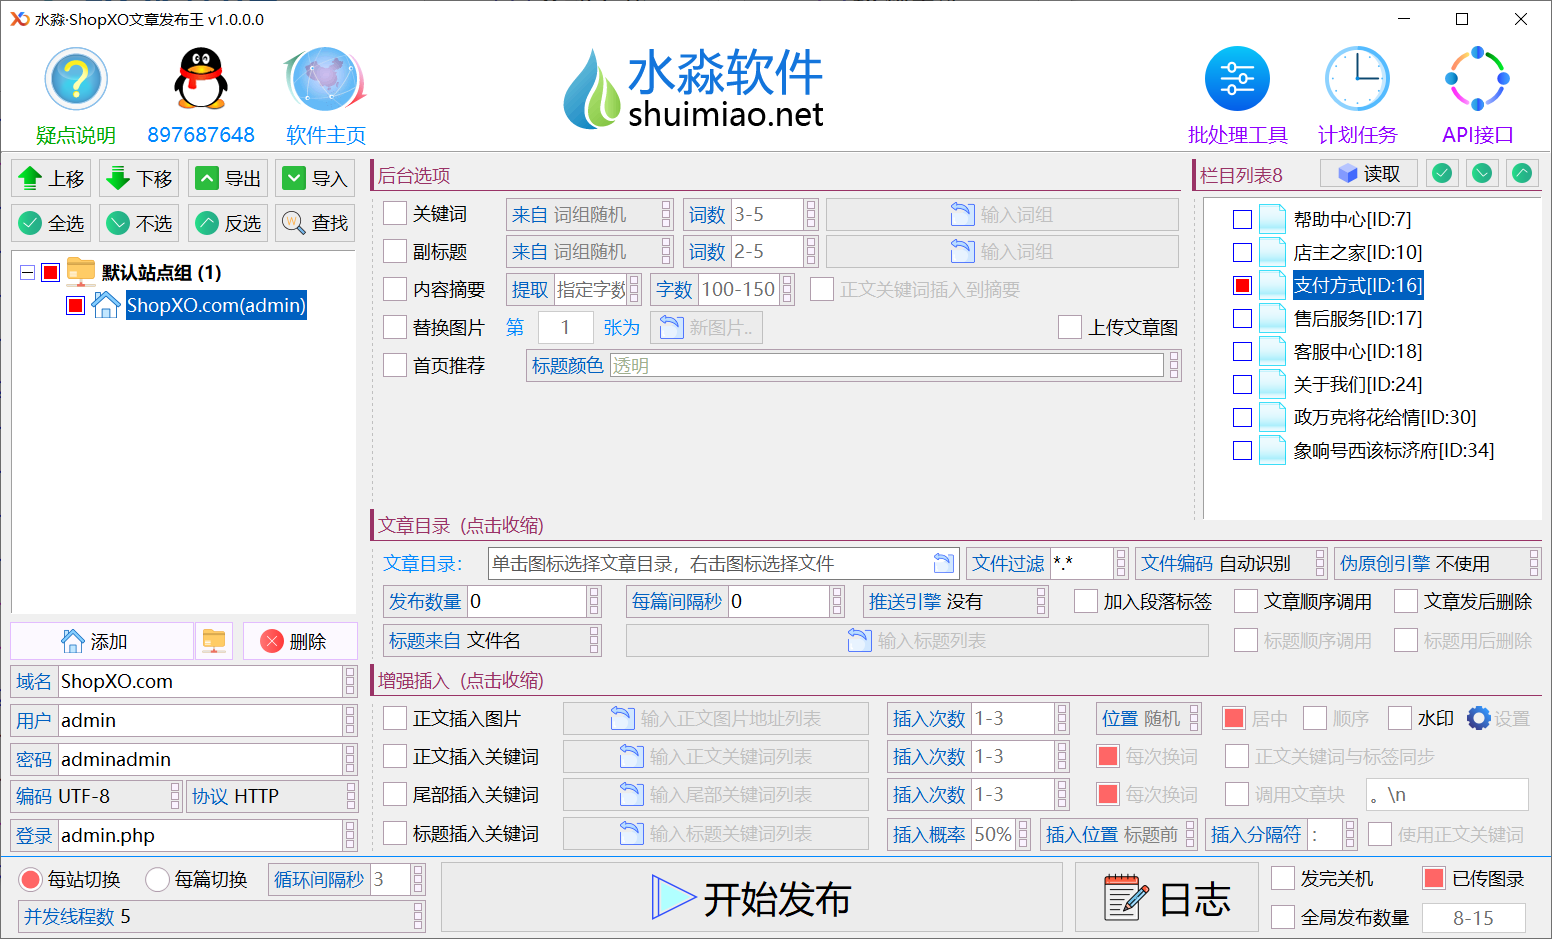This screenshot has width=1552, height=939.
Task: Toggle the 替换图片 checkbox
Action: click(x=395, y=327)
